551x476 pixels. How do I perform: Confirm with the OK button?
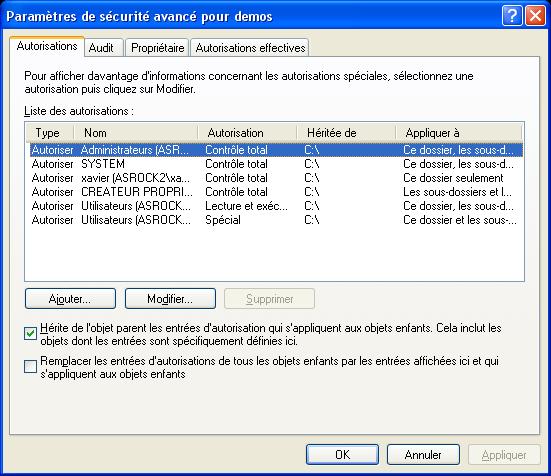pos(342,455)
